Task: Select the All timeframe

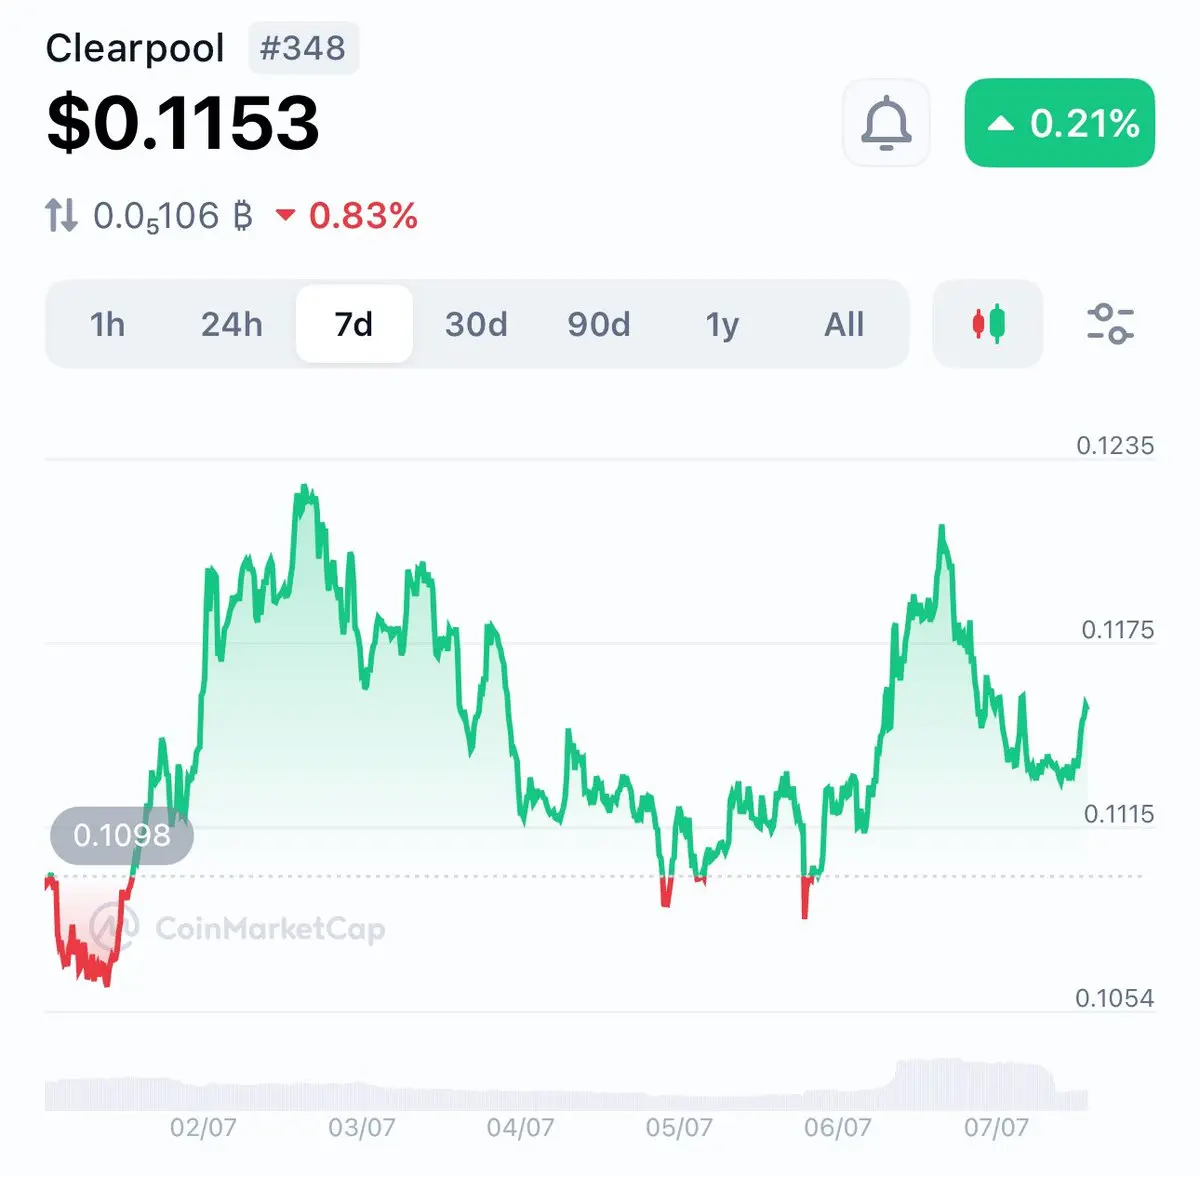Action: click(x=844, y=324)
